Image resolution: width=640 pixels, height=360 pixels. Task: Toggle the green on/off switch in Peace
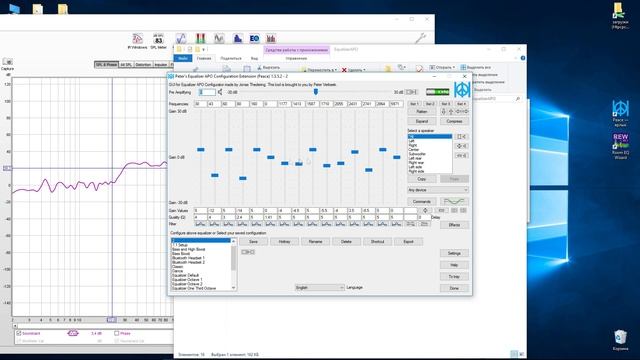point(438,92)
